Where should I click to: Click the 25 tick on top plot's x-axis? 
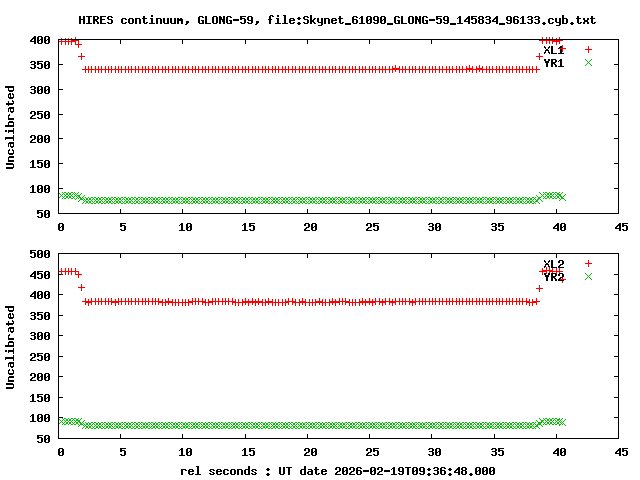click(371, 228)
